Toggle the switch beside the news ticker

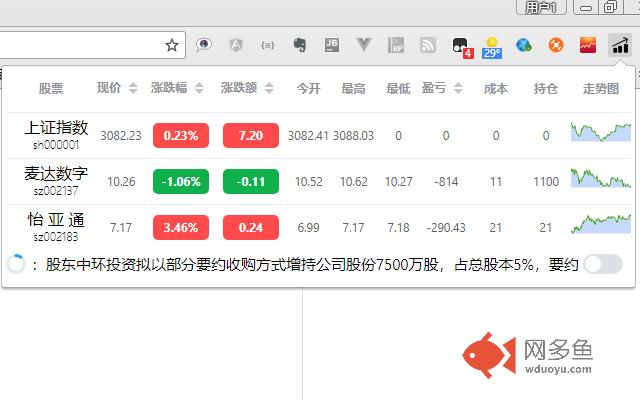[602, 264]
